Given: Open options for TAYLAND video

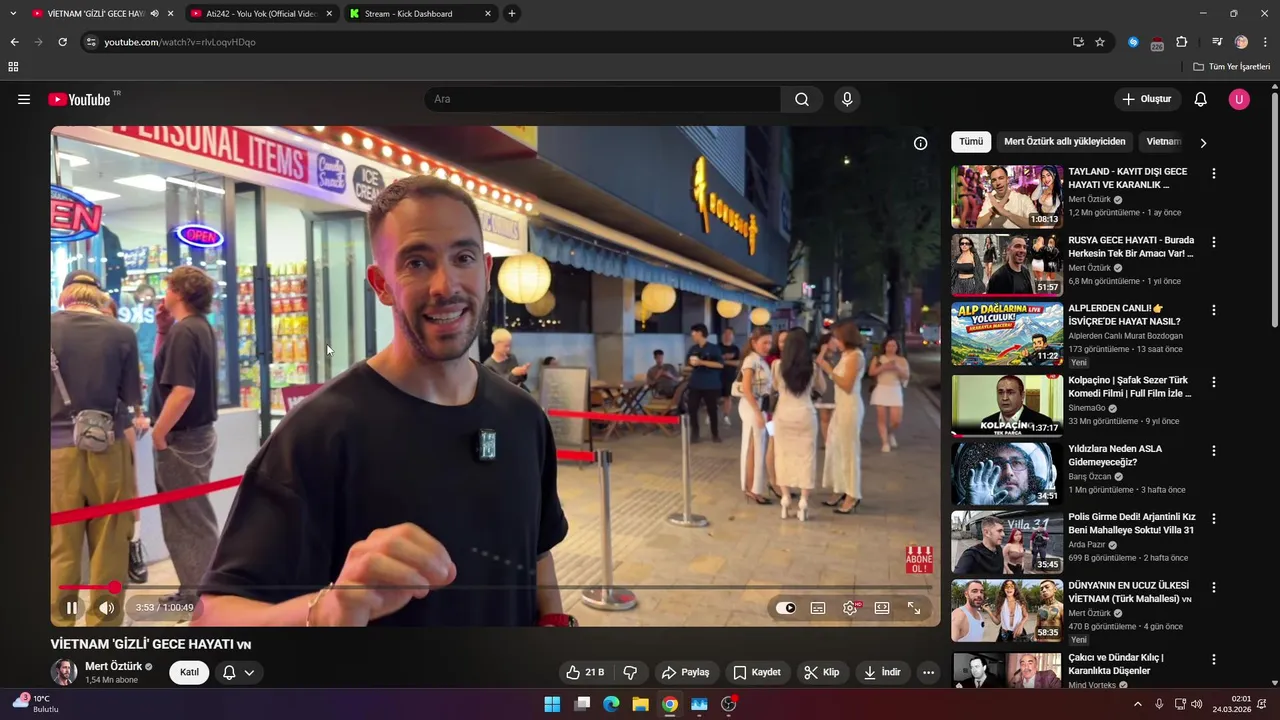Looking at the screenshot, I should coord(1214,173).
